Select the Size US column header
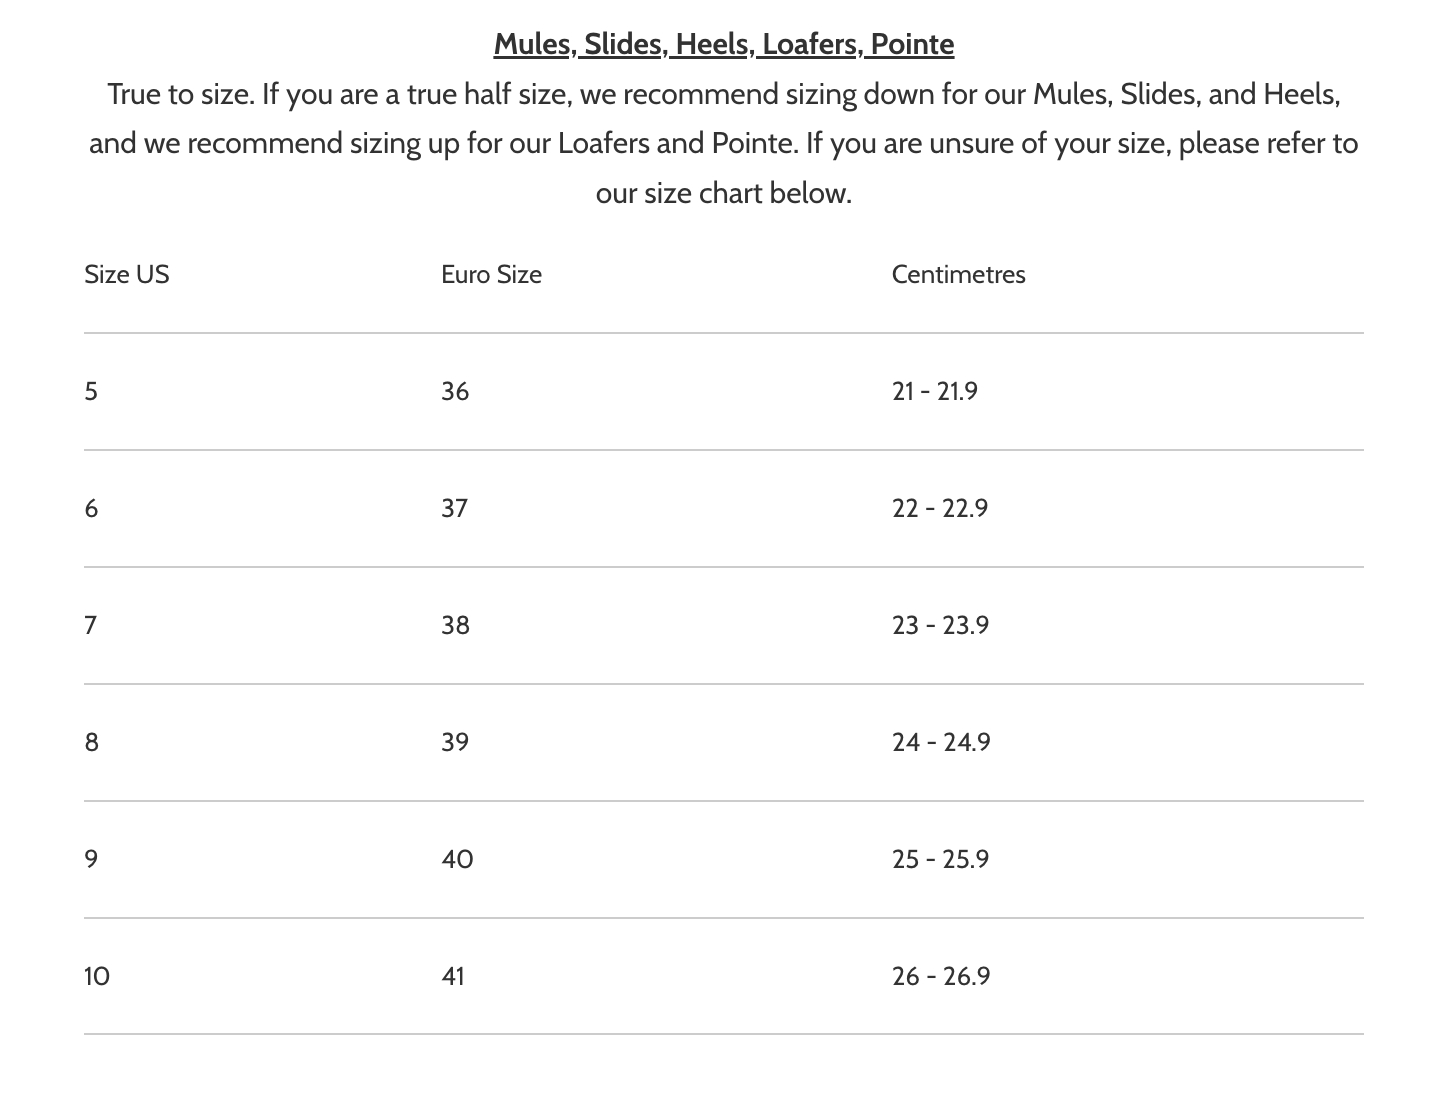Viewport: 1436px width, 1114px height. [127, 274]
